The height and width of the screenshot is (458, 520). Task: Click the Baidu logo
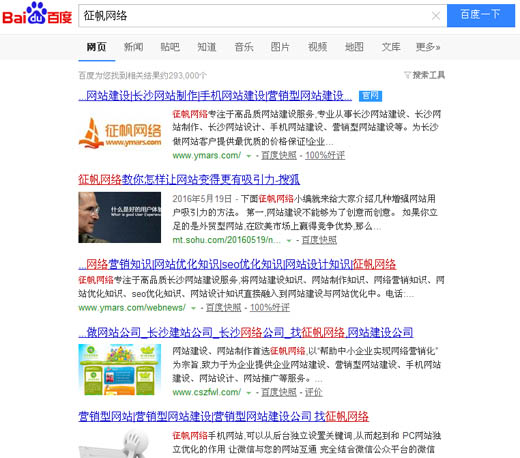pos(37,14)
